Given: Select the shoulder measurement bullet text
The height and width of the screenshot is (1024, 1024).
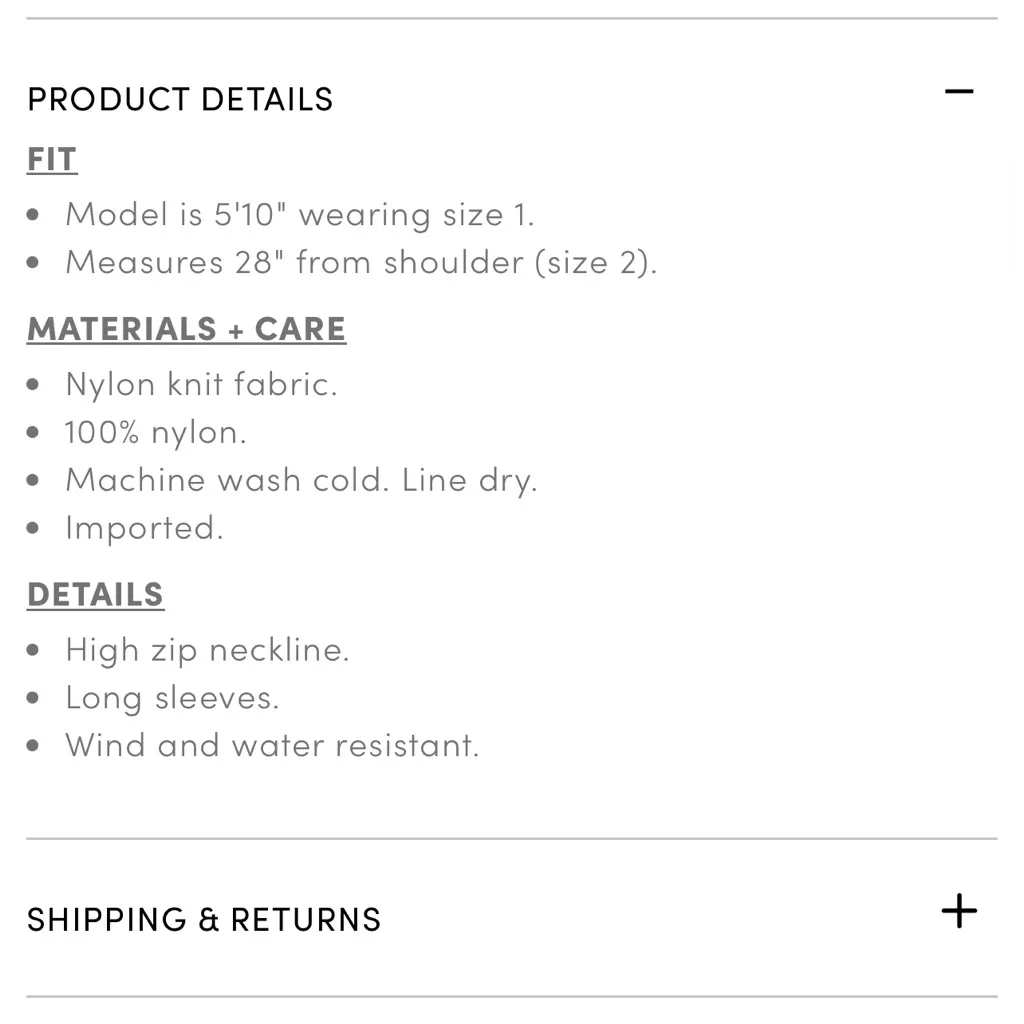Looking at the screenshot, I should [360, 262].
